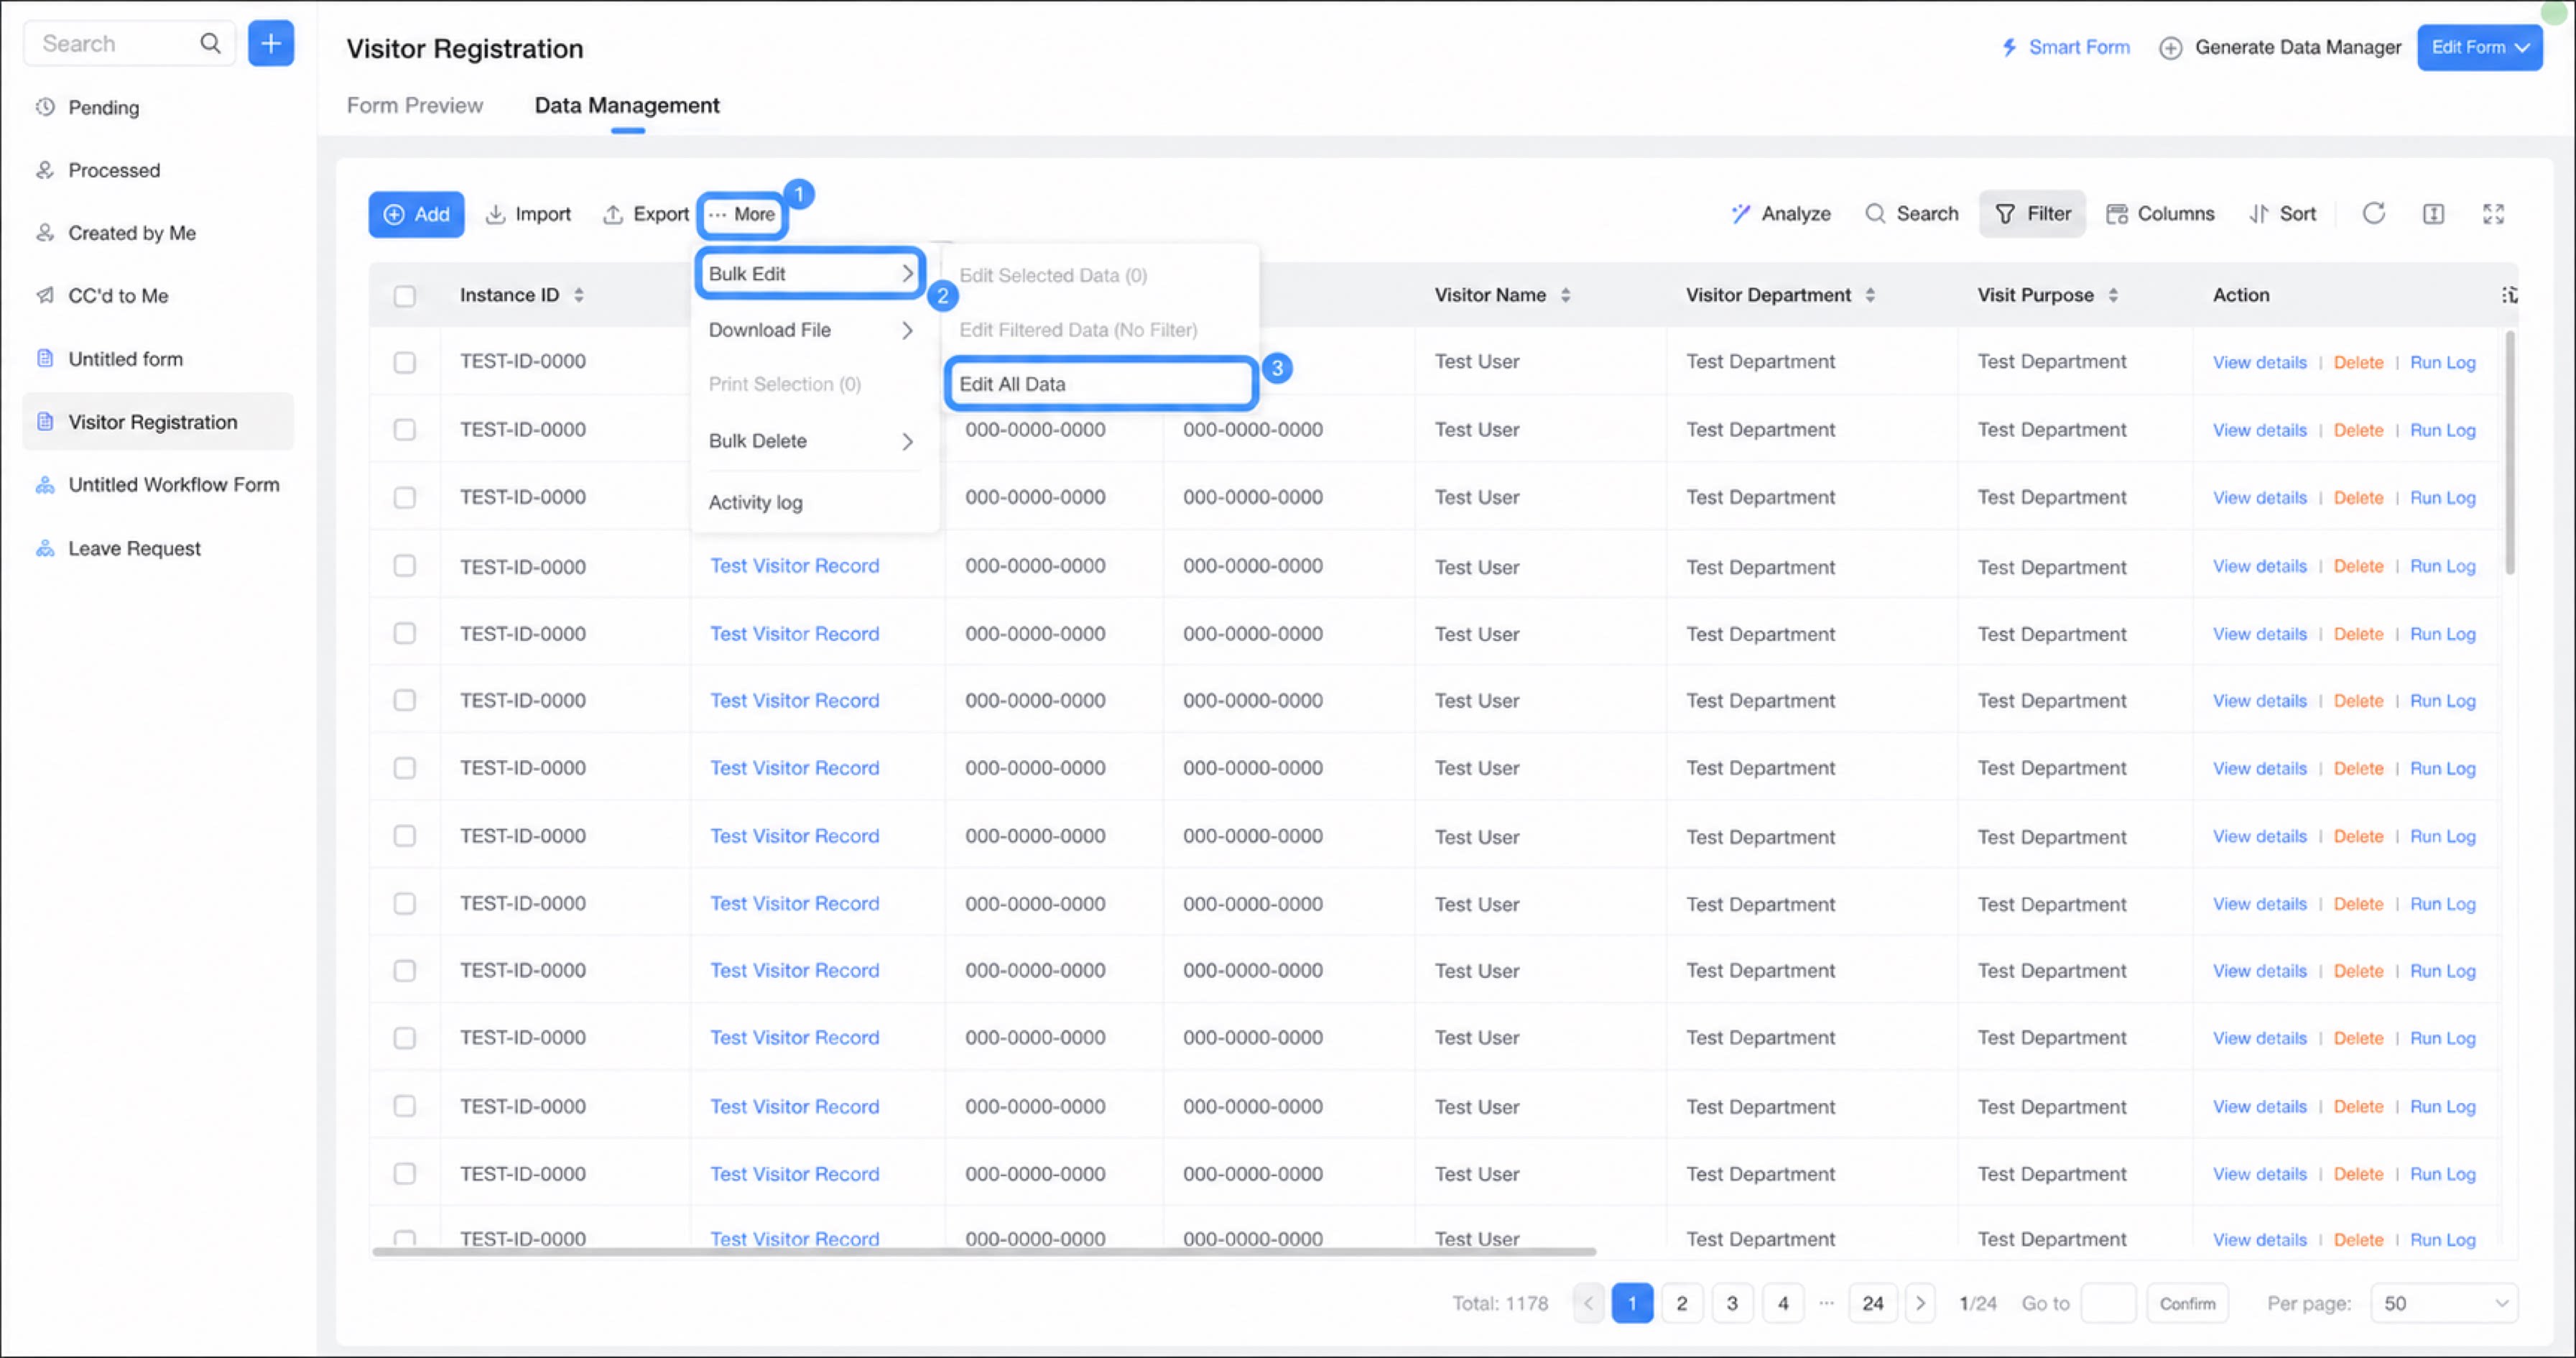Viewport: 2576px width, 1358px height.
Task: Open the Filter tool
Action: (x=2032, y=213)
